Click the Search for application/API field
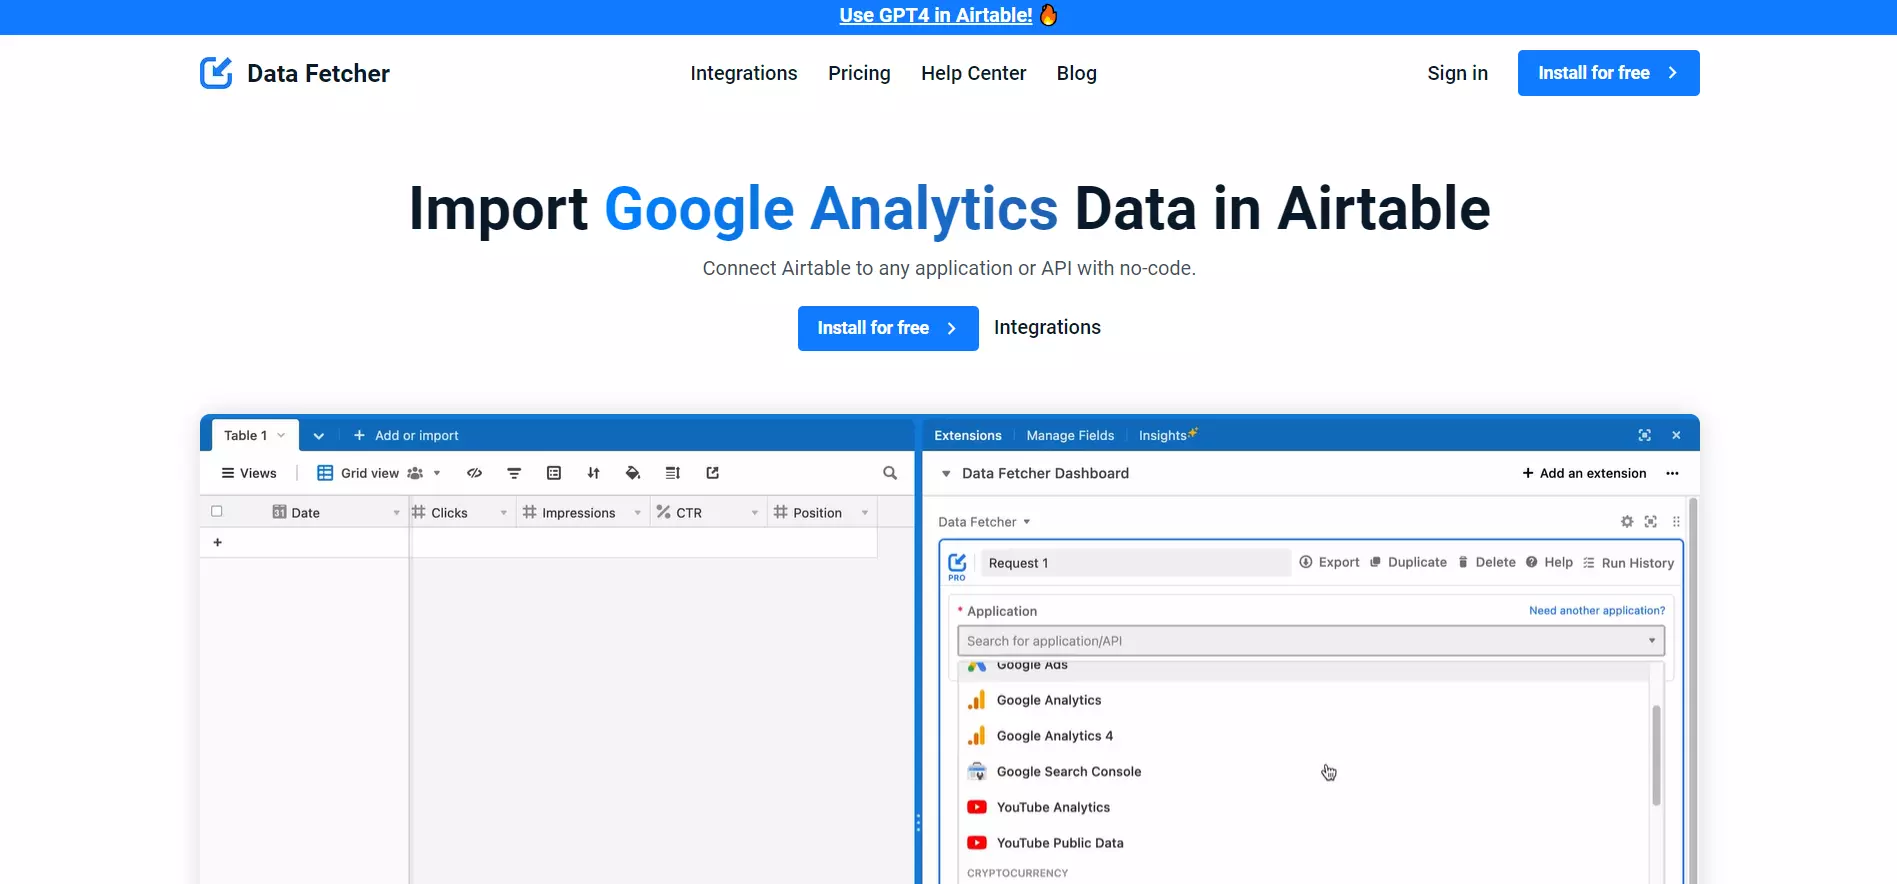Screen dimensions: 1897x884 (x=1310, y=641)
